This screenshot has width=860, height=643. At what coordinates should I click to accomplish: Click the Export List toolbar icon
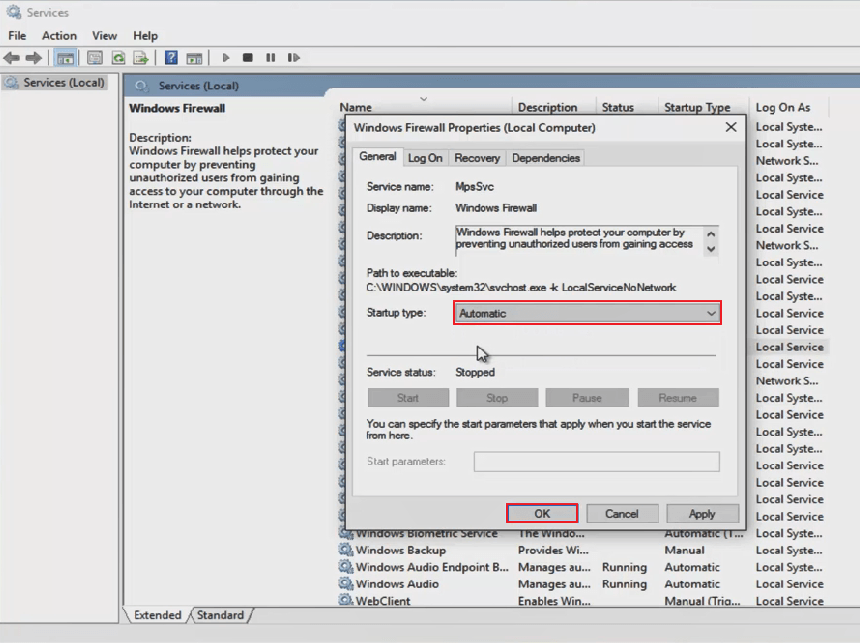click(141, 58)
